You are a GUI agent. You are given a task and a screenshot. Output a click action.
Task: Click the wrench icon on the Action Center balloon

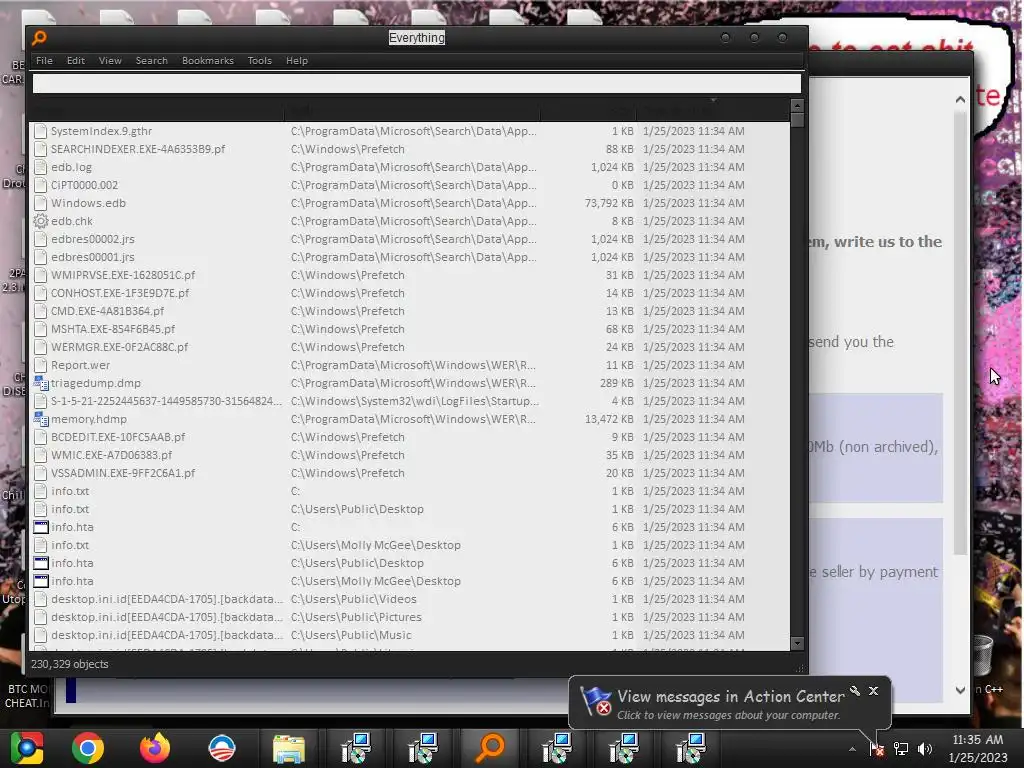coord(854,691)
